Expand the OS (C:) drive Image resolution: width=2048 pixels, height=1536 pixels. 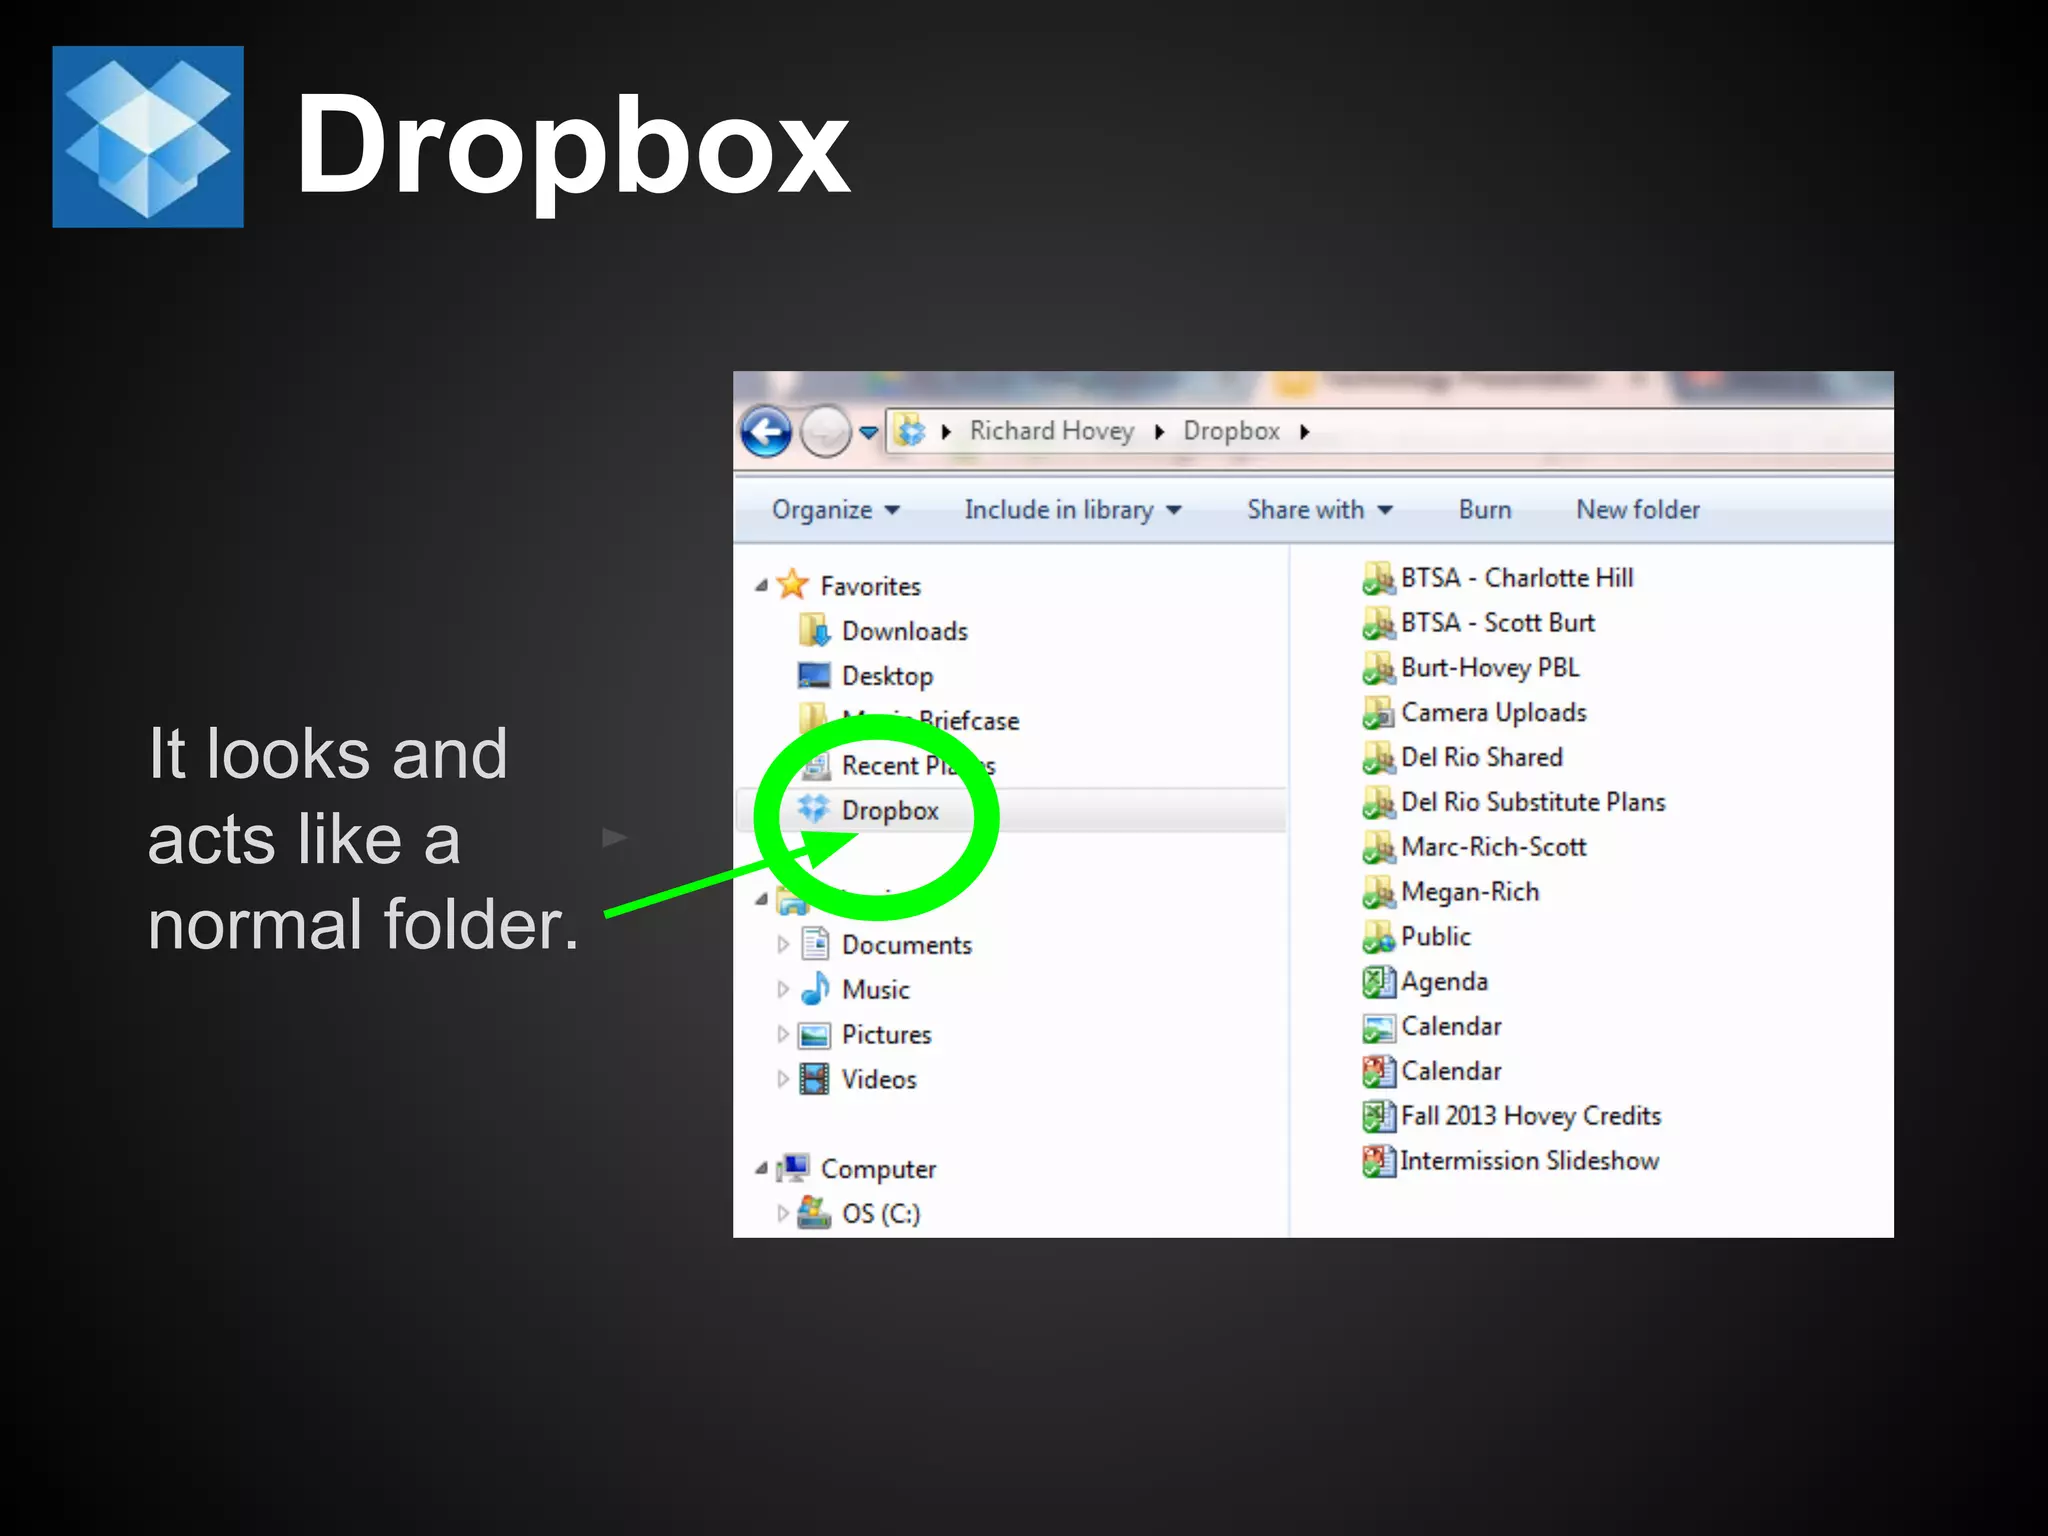(x=783, y=1213)
